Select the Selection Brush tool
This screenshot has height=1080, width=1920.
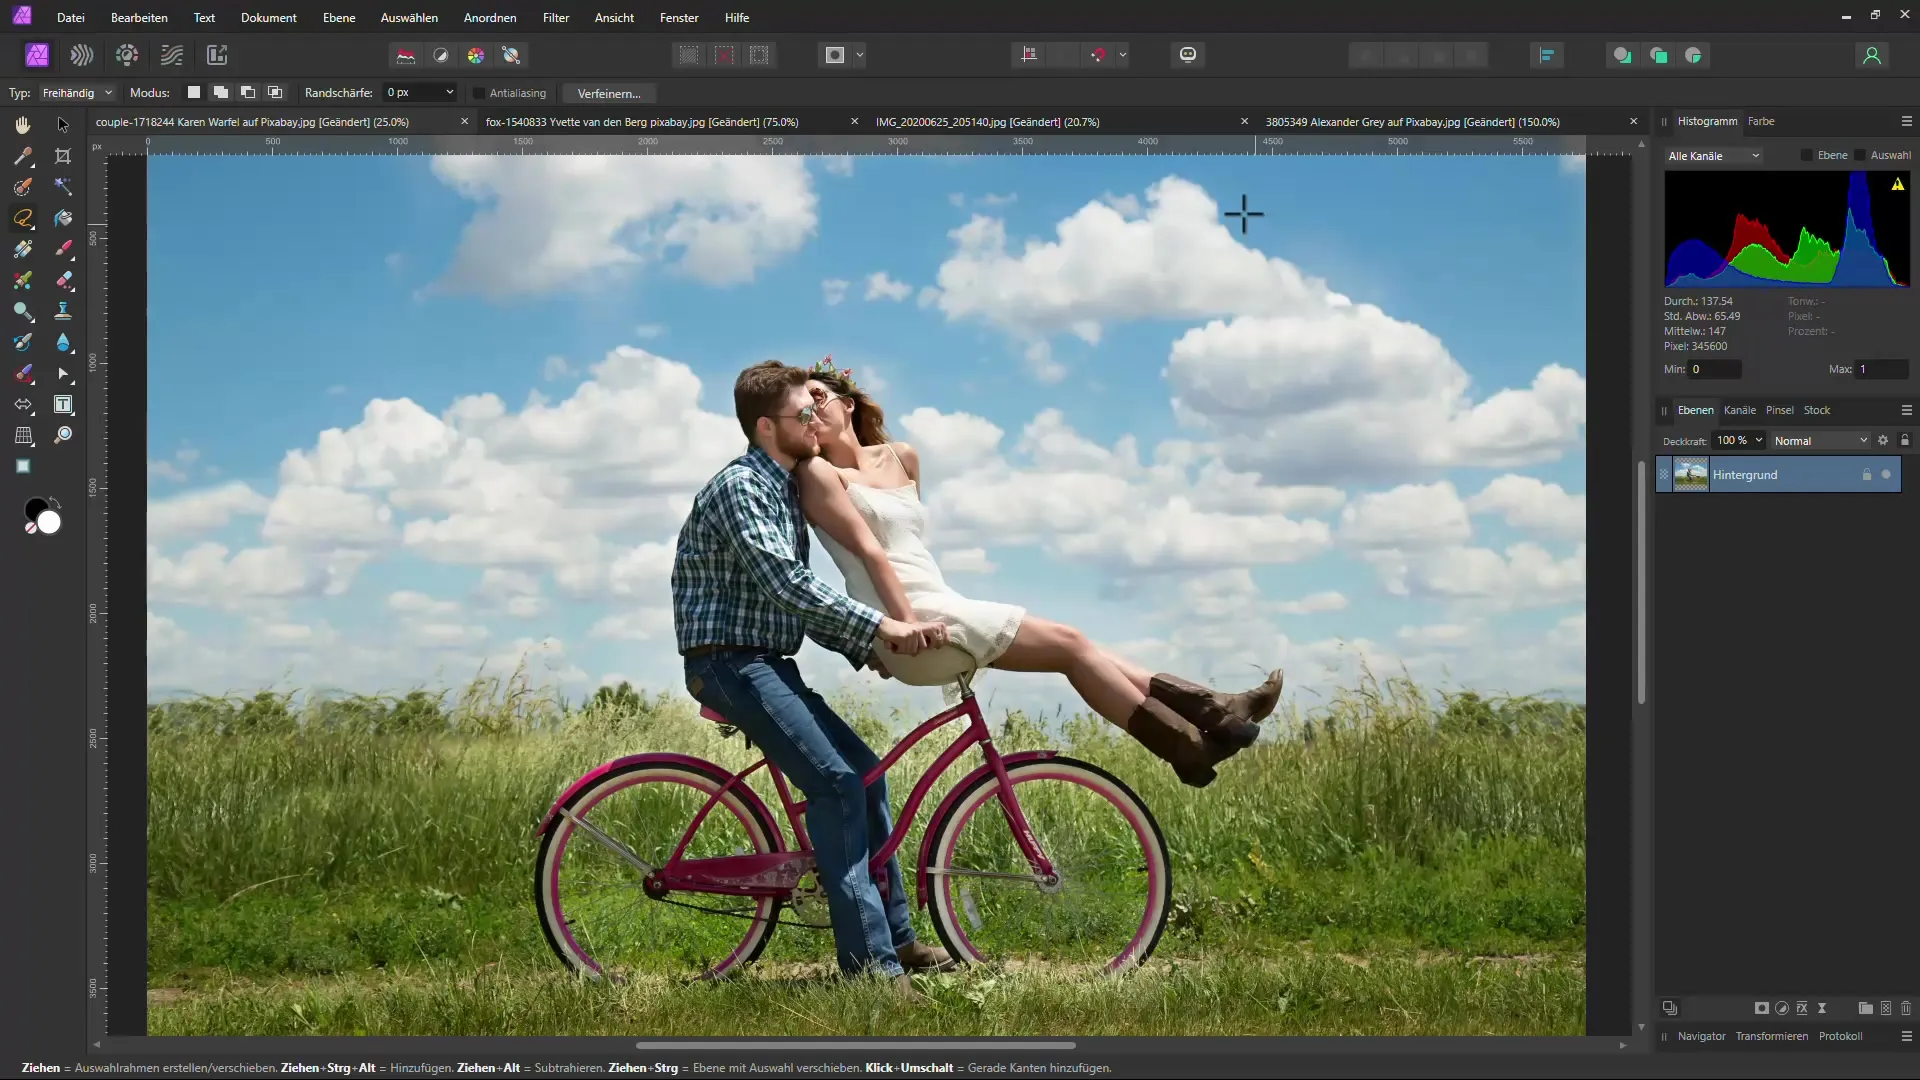click(23, 187)
